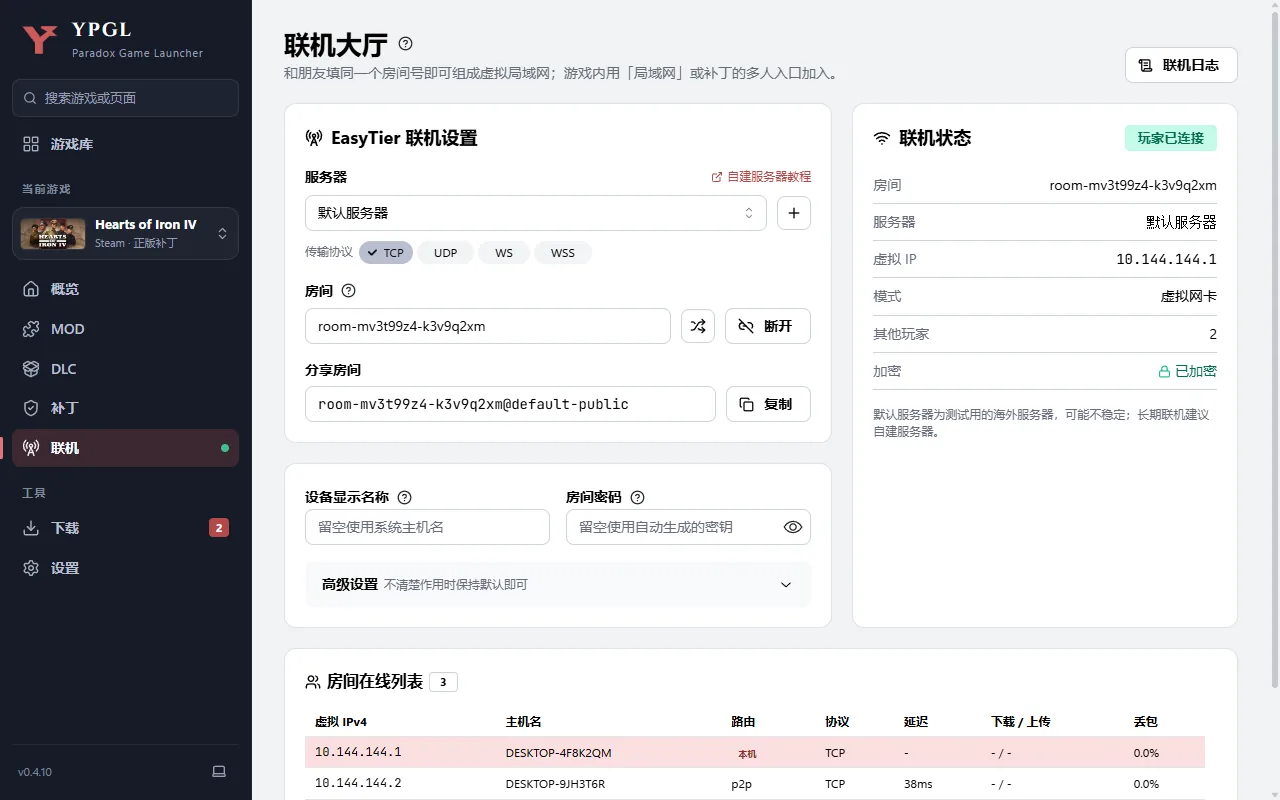Add a server with plus button
1280x800 pixels.
tap(794, 213)
